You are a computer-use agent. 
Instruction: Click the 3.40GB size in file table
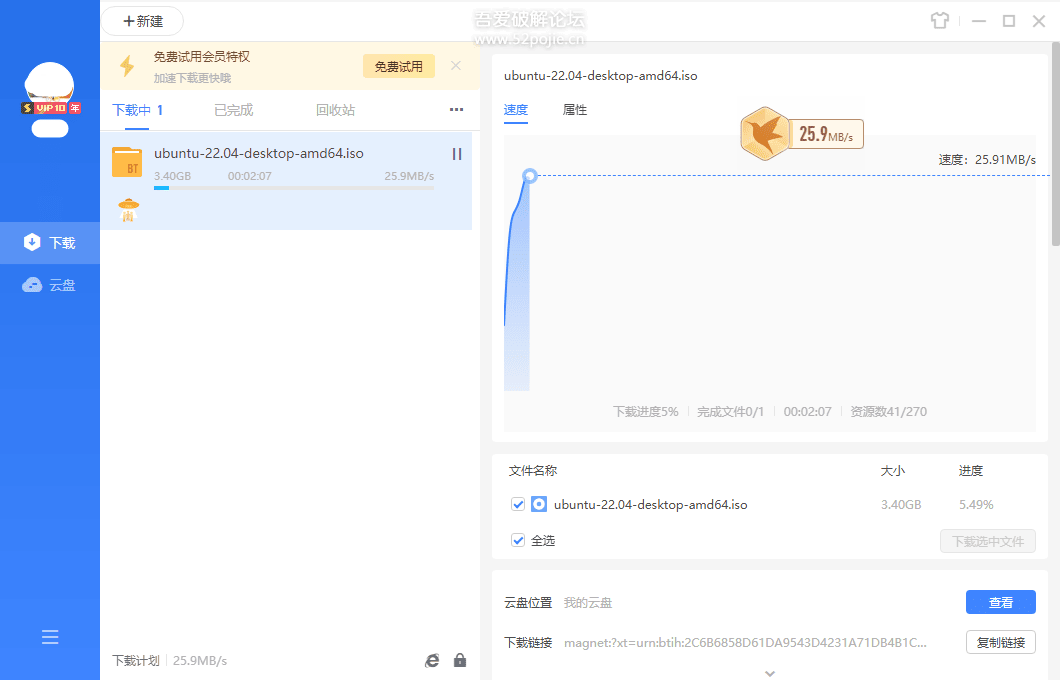[901, 505]
